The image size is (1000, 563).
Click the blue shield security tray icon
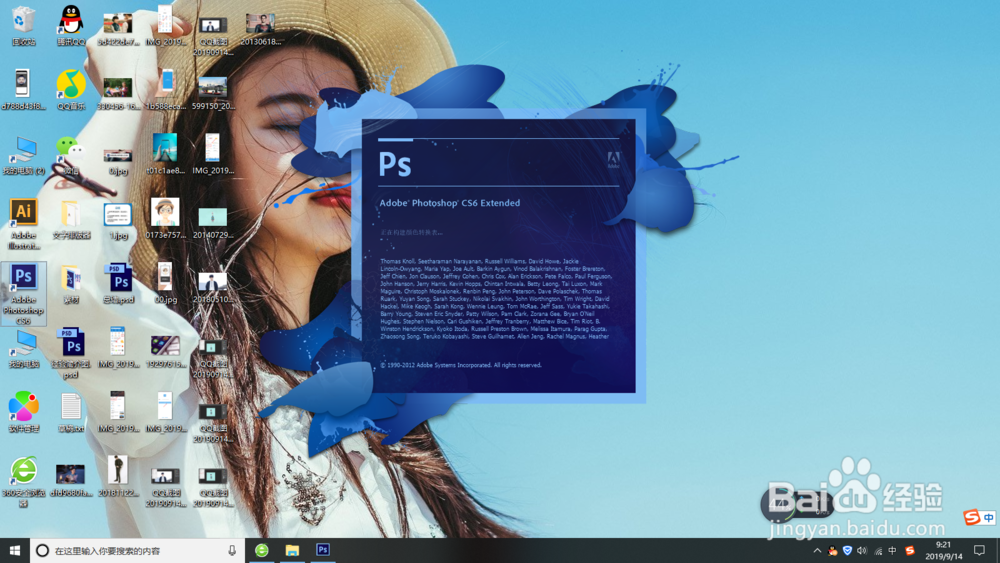pos(848,550)
